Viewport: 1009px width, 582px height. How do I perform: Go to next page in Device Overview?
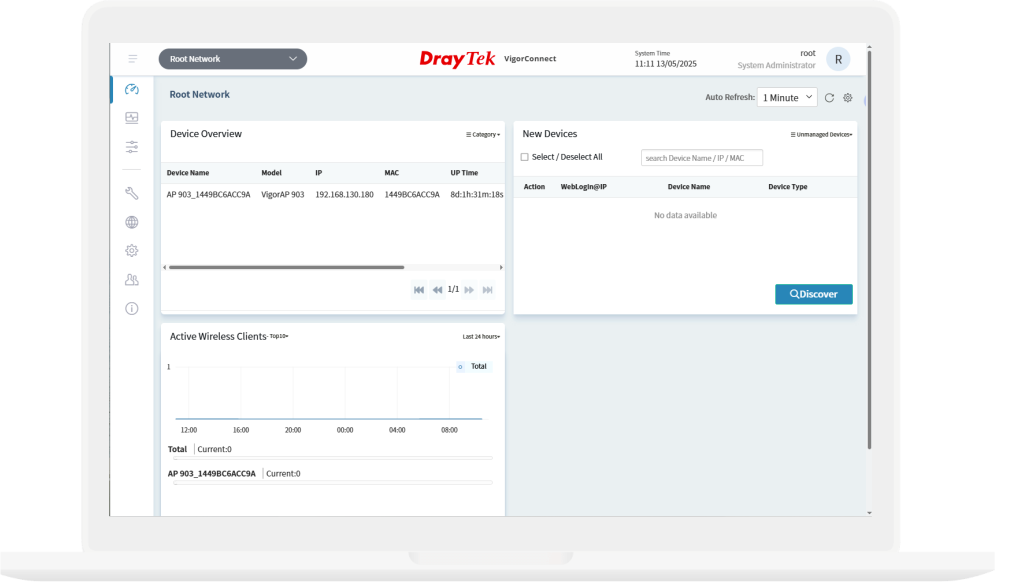(x=469, y=290)
